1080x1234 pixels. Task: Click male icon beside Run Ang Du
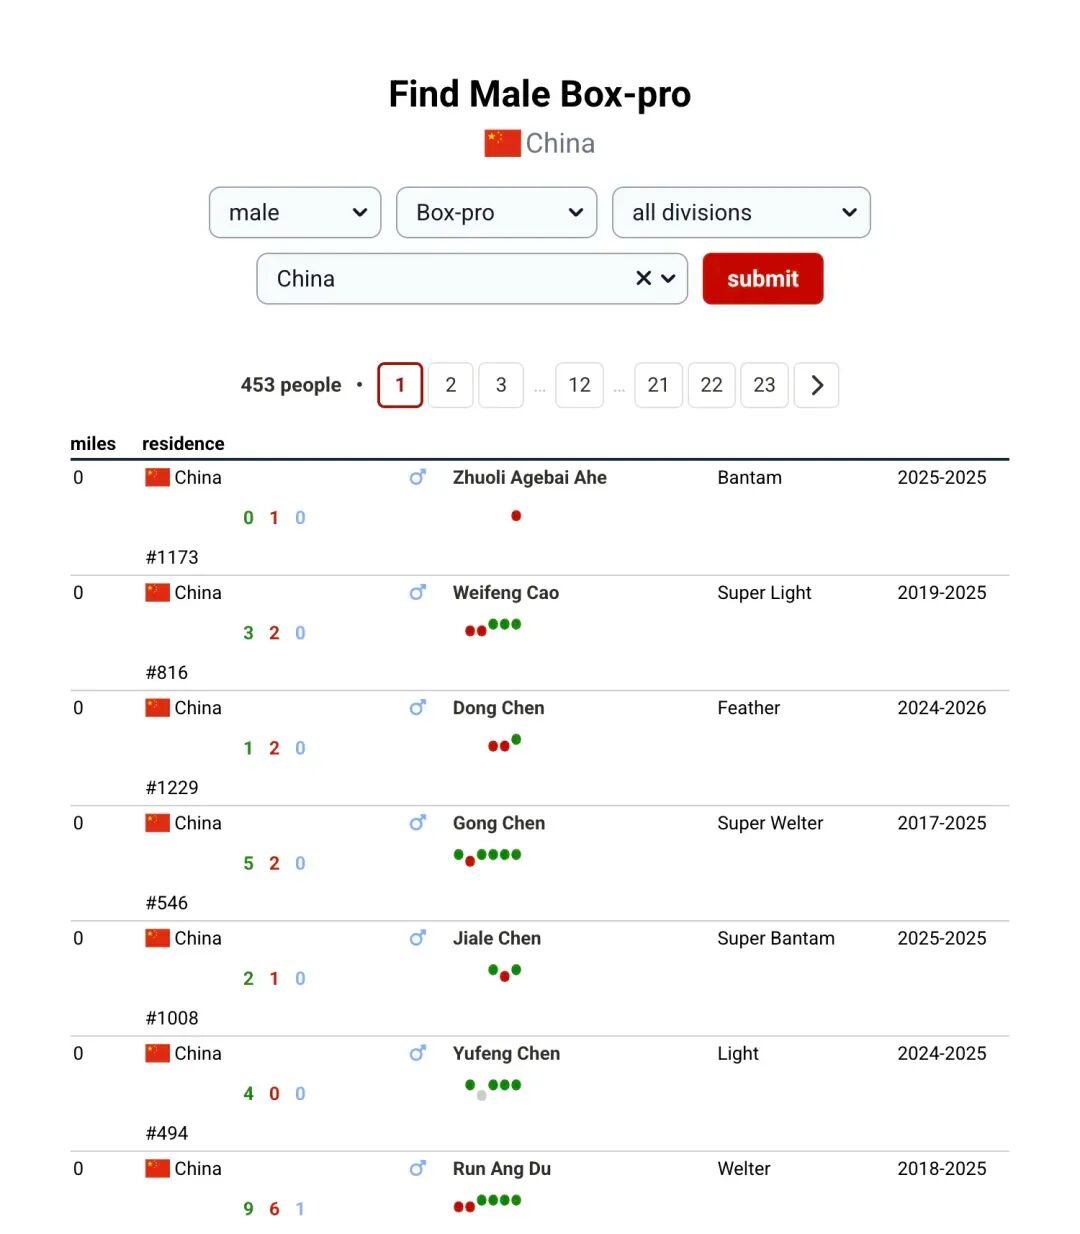tap(418, 1168)
